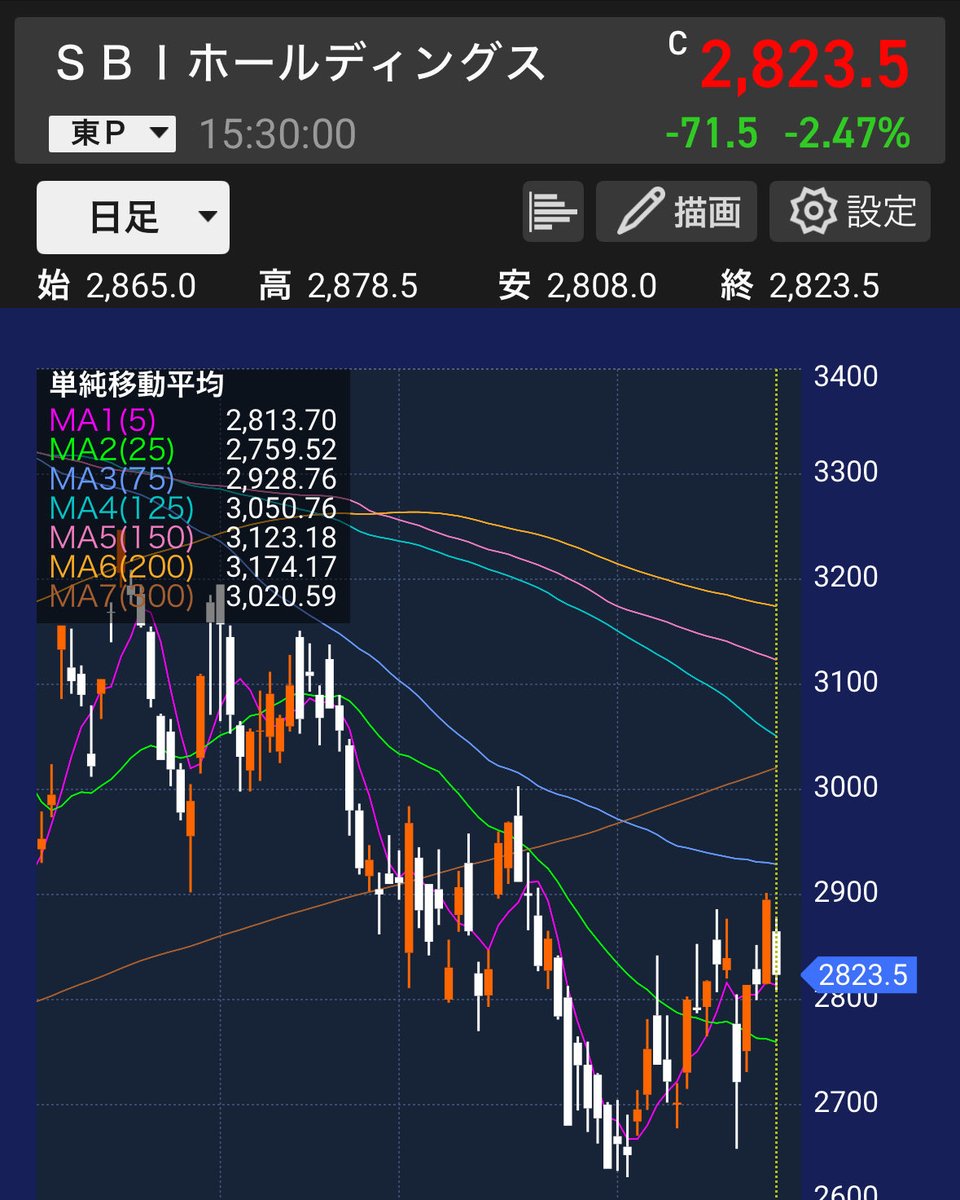Image resolution: width=960 pixels, height=1200 pixels.
Task: Click the 3000 price axis label
Action: point(846,787)
